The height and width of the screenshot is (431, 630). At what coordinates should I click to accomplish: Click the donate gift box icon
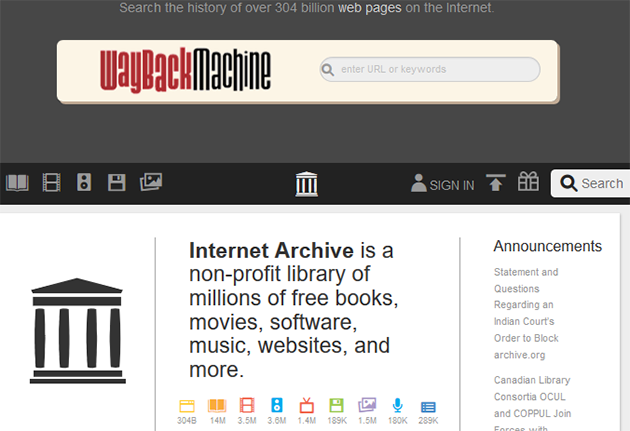[528, 182]
